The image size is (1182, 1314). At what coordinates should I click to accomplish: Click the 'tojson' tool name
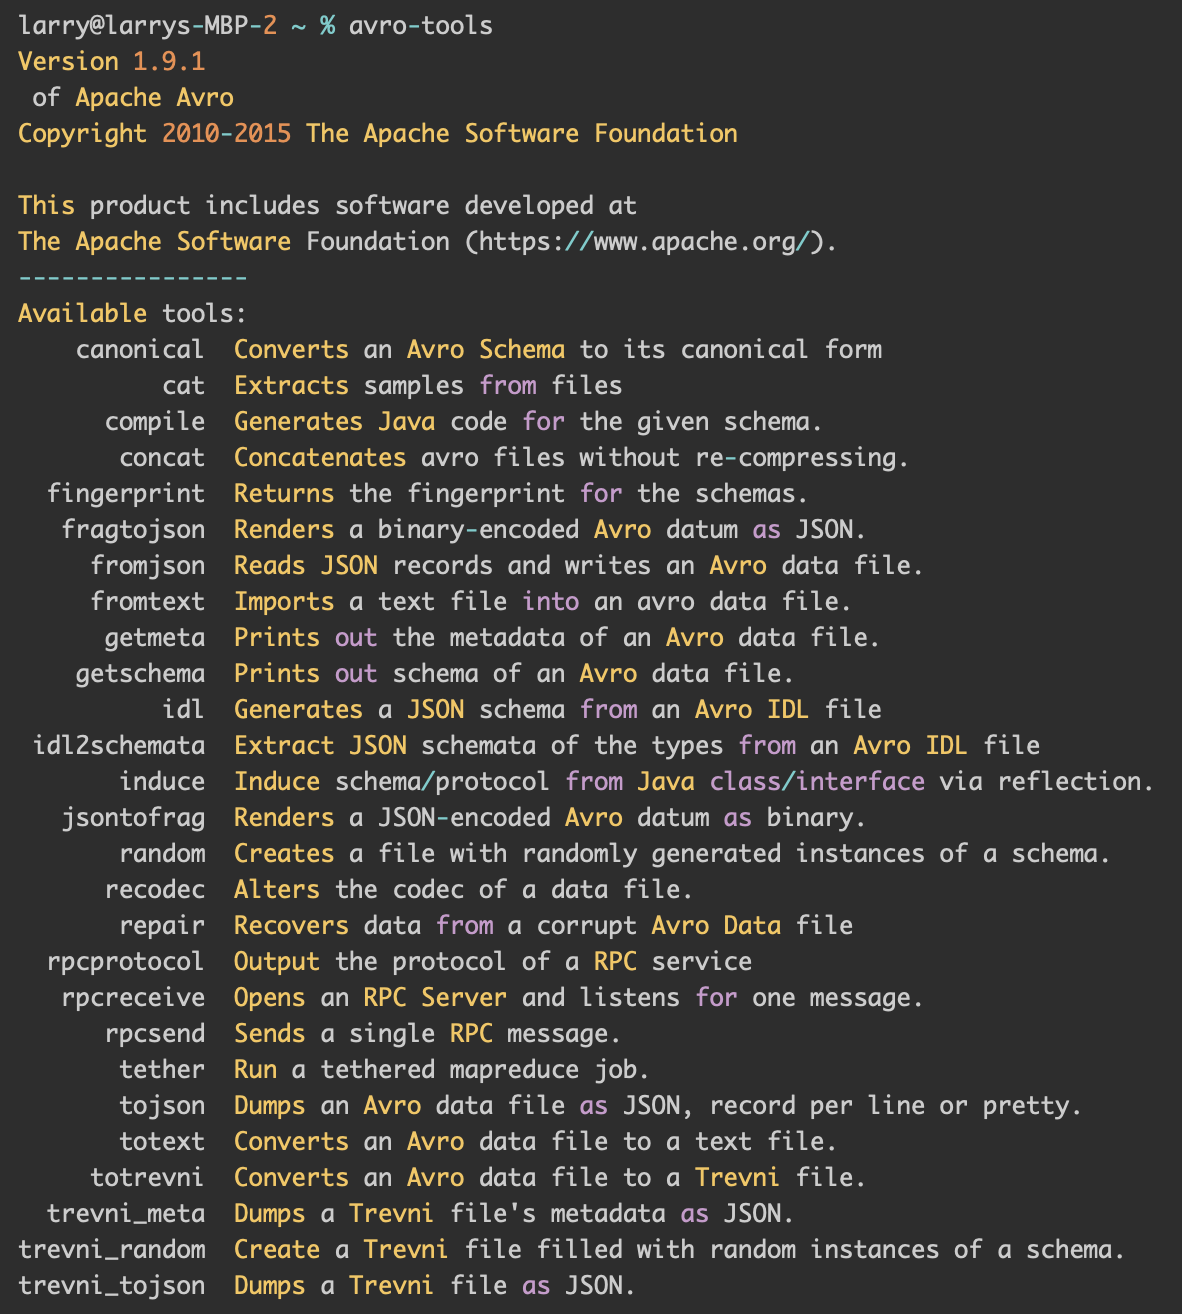(162, 1105)
